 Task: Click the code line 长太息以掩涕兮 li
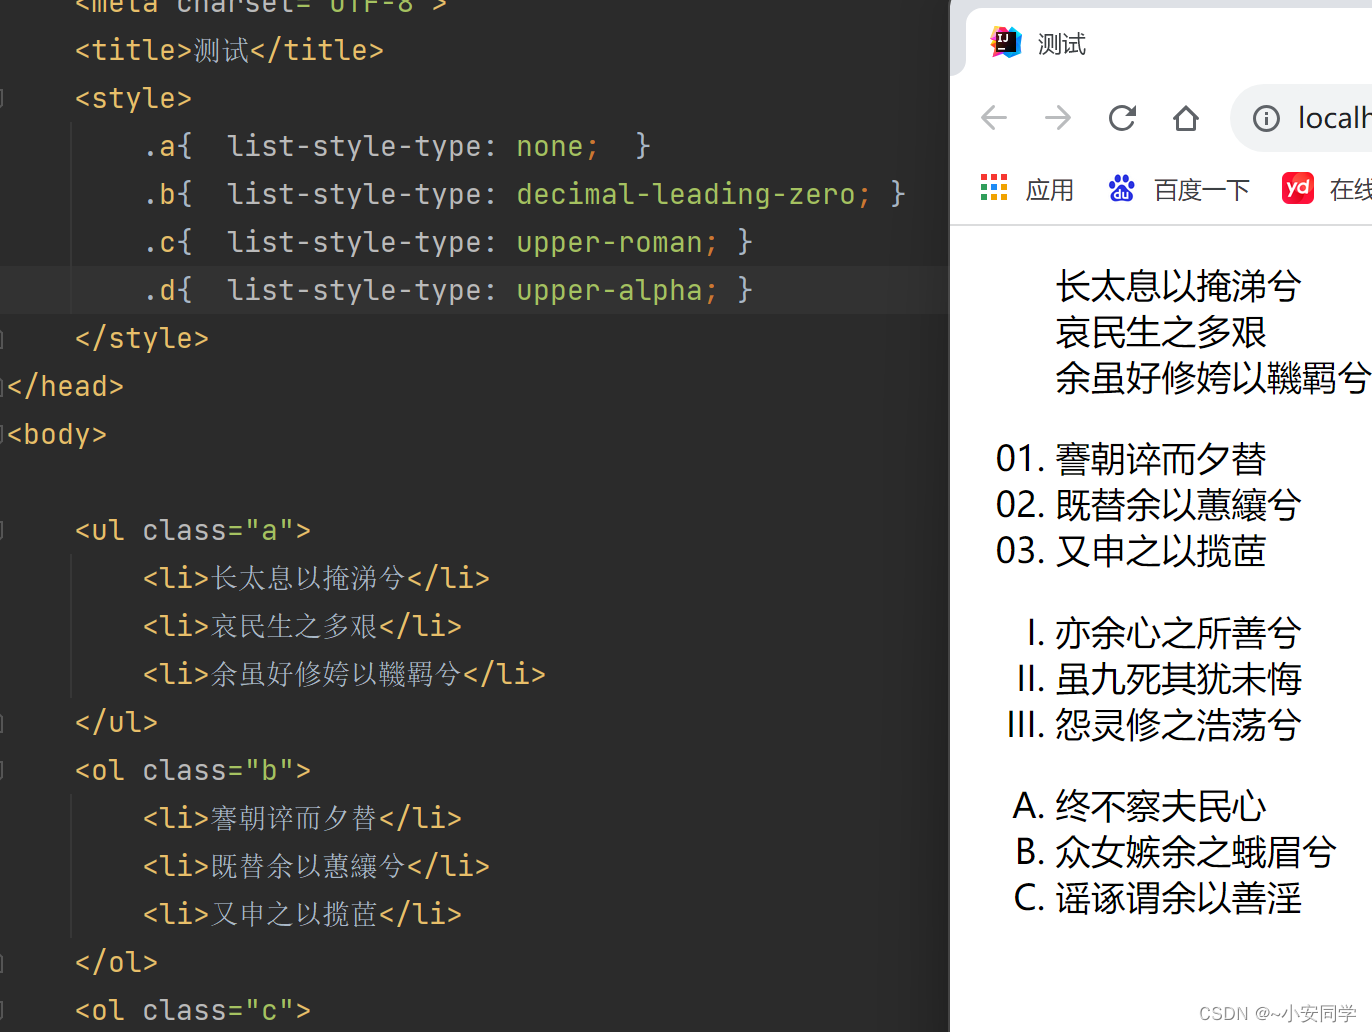(x=316, y=578)
